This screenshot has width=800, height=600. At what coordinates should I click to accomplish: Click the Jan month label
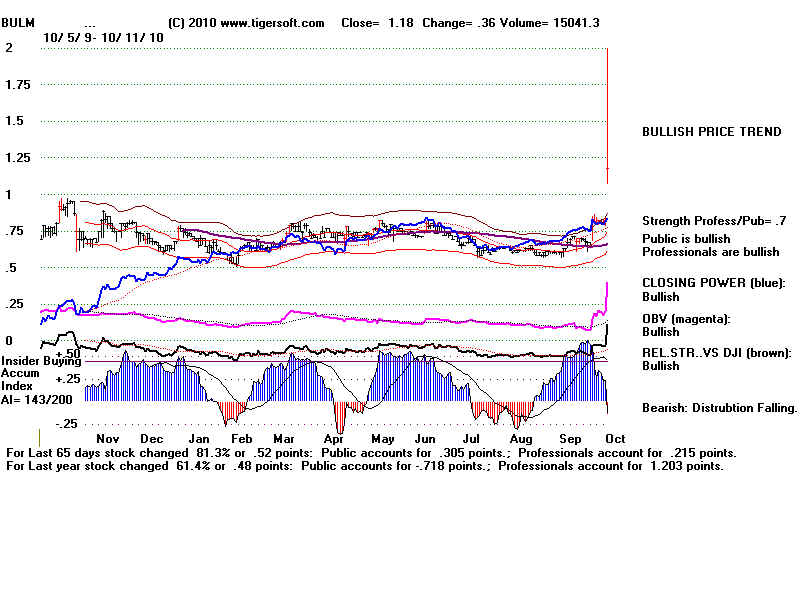[198, 439]
